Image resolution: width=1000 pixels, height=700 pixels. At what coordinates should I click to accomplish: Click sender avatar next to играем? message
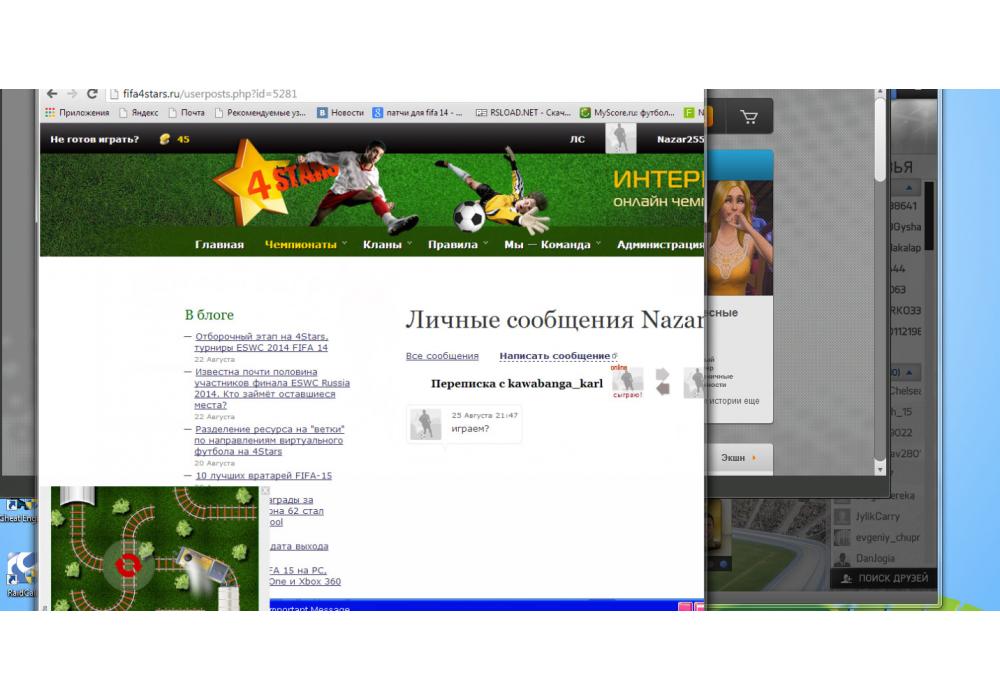pyautogui.click(x=425, y=425)
